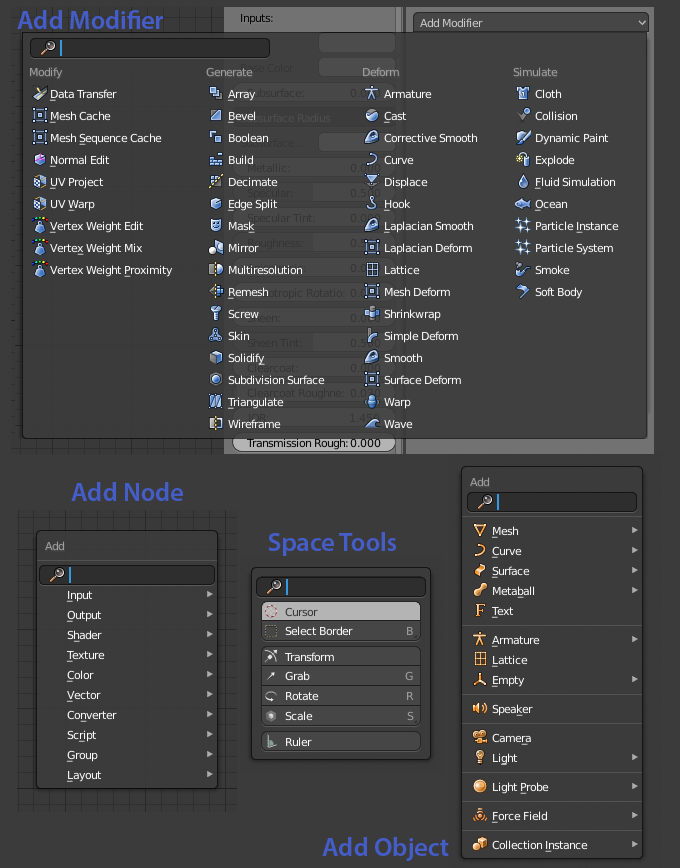Choose Corrective Smooth modifier
Screen dimensions: 680x868
pyautogui.click(x=430, y=137)
